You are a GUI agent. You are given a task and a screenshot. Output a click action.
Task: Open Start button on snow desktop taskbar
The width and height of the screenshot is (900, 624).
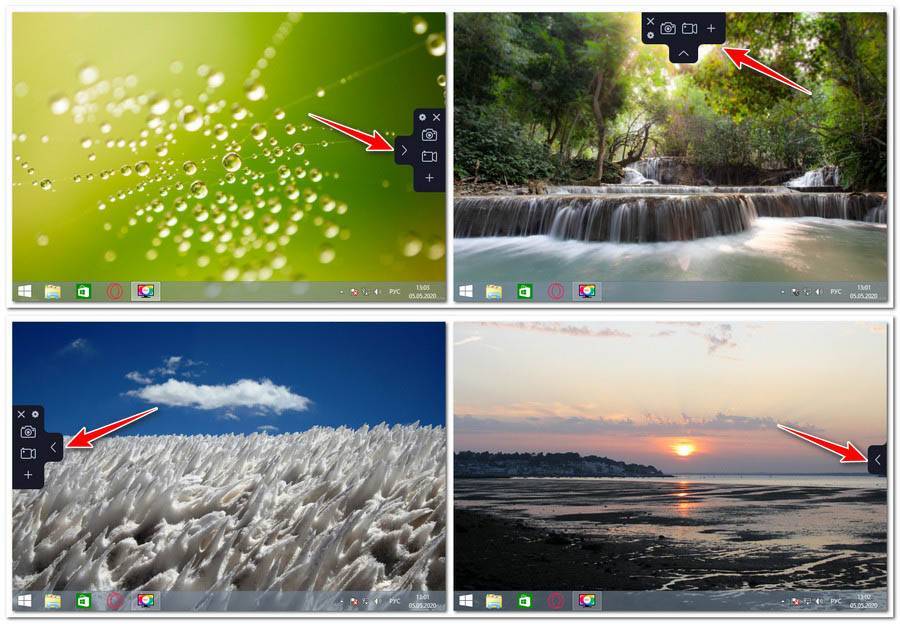pos(25,600)
